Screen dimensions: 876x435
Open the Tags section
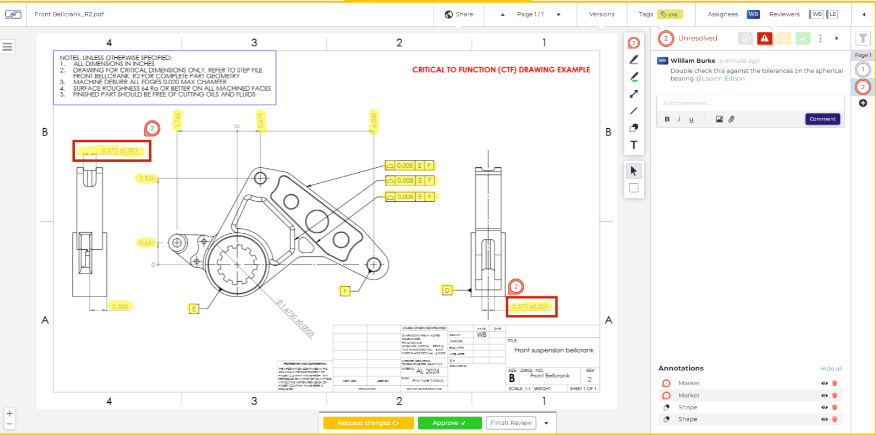click(646, 15)
